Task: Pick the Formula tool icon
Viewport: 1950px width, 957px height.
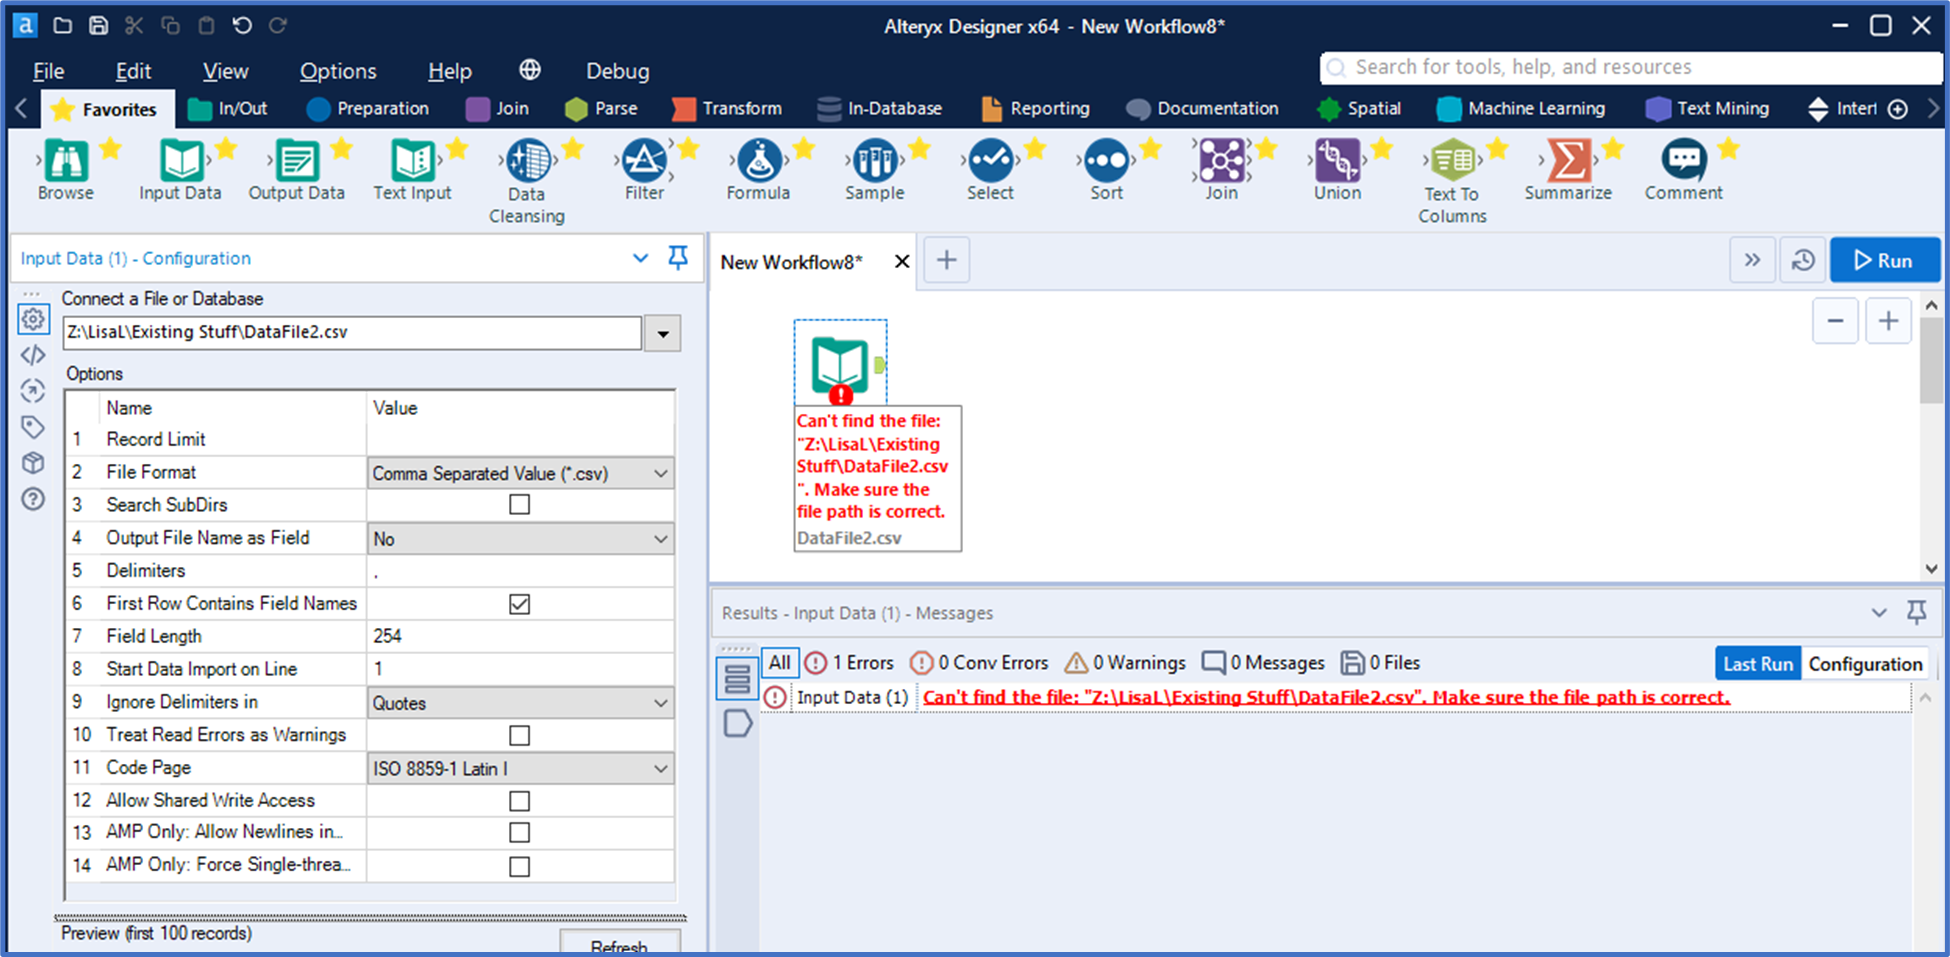Action: (x=759, y=162)
